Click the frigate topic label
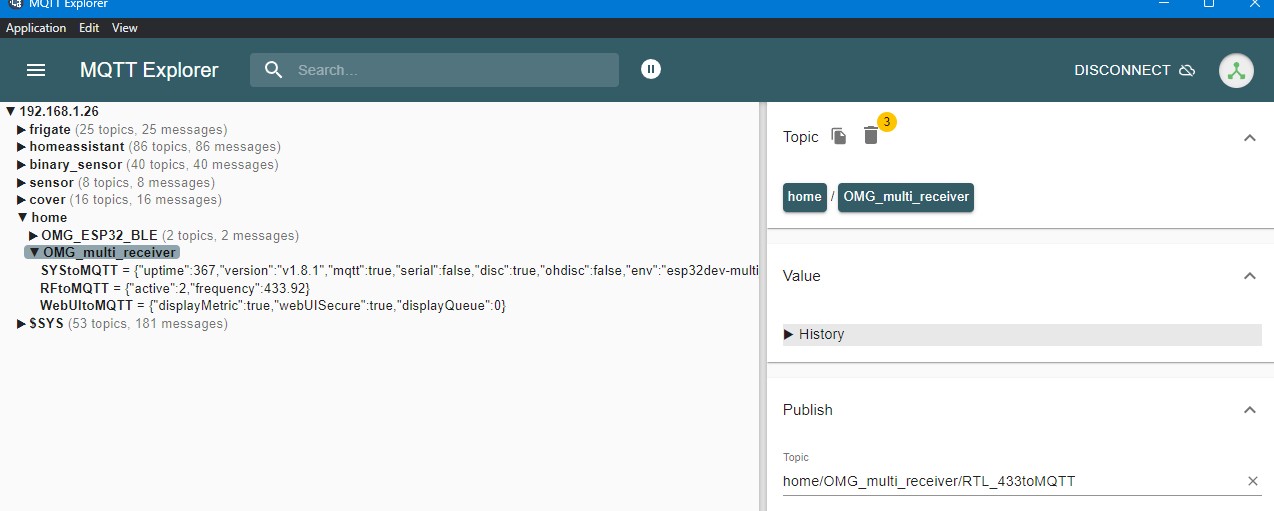 50,130
